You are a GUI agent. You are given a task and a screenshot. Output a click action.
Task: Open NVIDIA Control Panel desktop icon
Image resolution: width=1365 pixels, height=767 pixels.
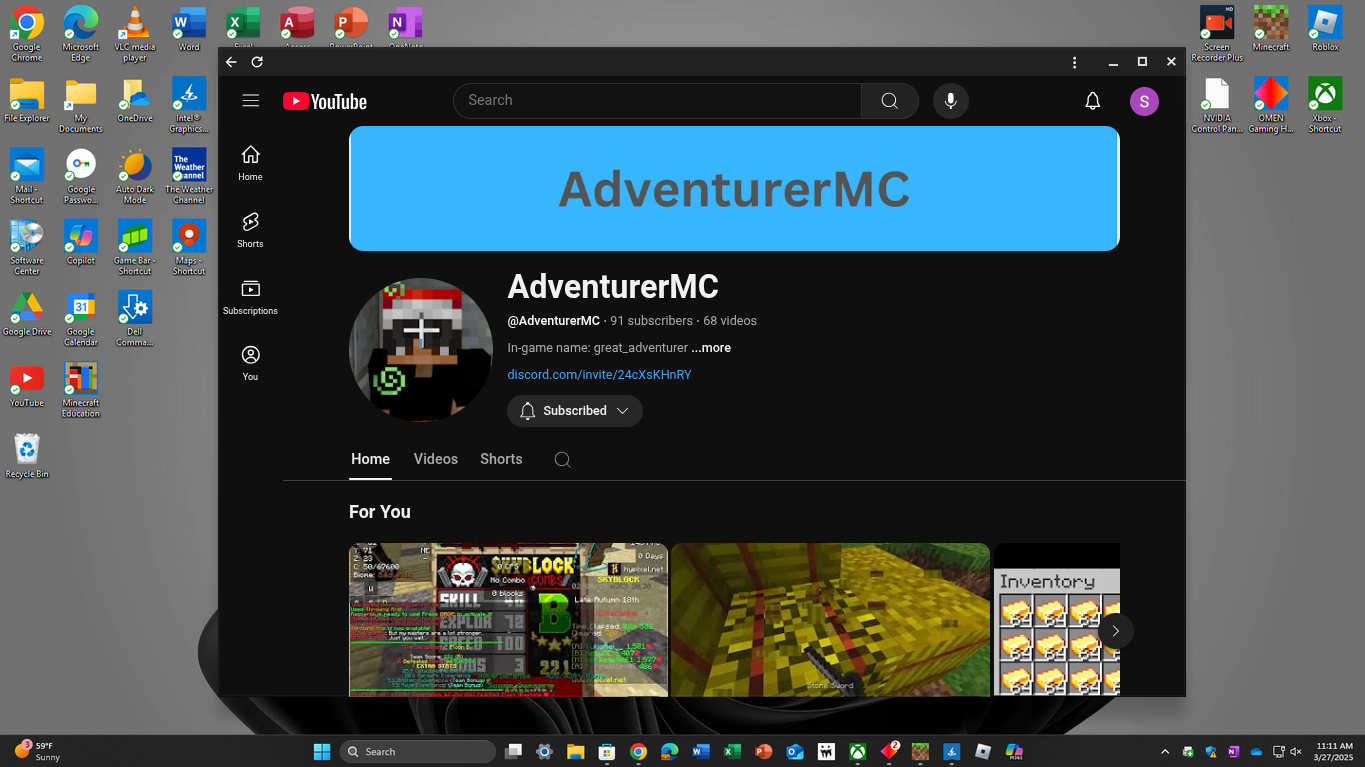(1217, 106)
